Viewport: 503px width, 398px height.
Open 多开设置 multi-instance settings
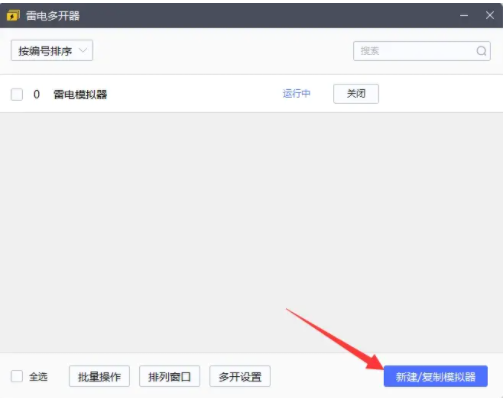click(x=240, y=376)
